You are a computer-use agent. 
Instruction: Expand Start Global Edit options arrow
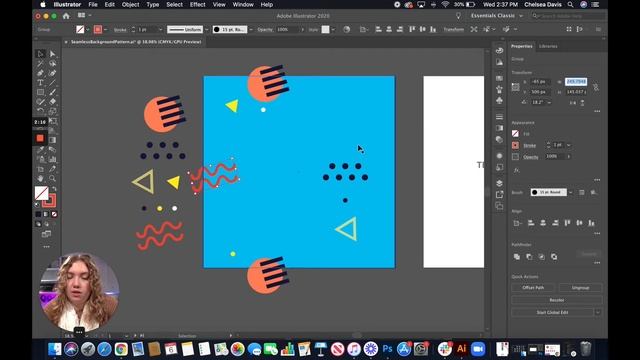pyautogui.click(x=598, y=312)
